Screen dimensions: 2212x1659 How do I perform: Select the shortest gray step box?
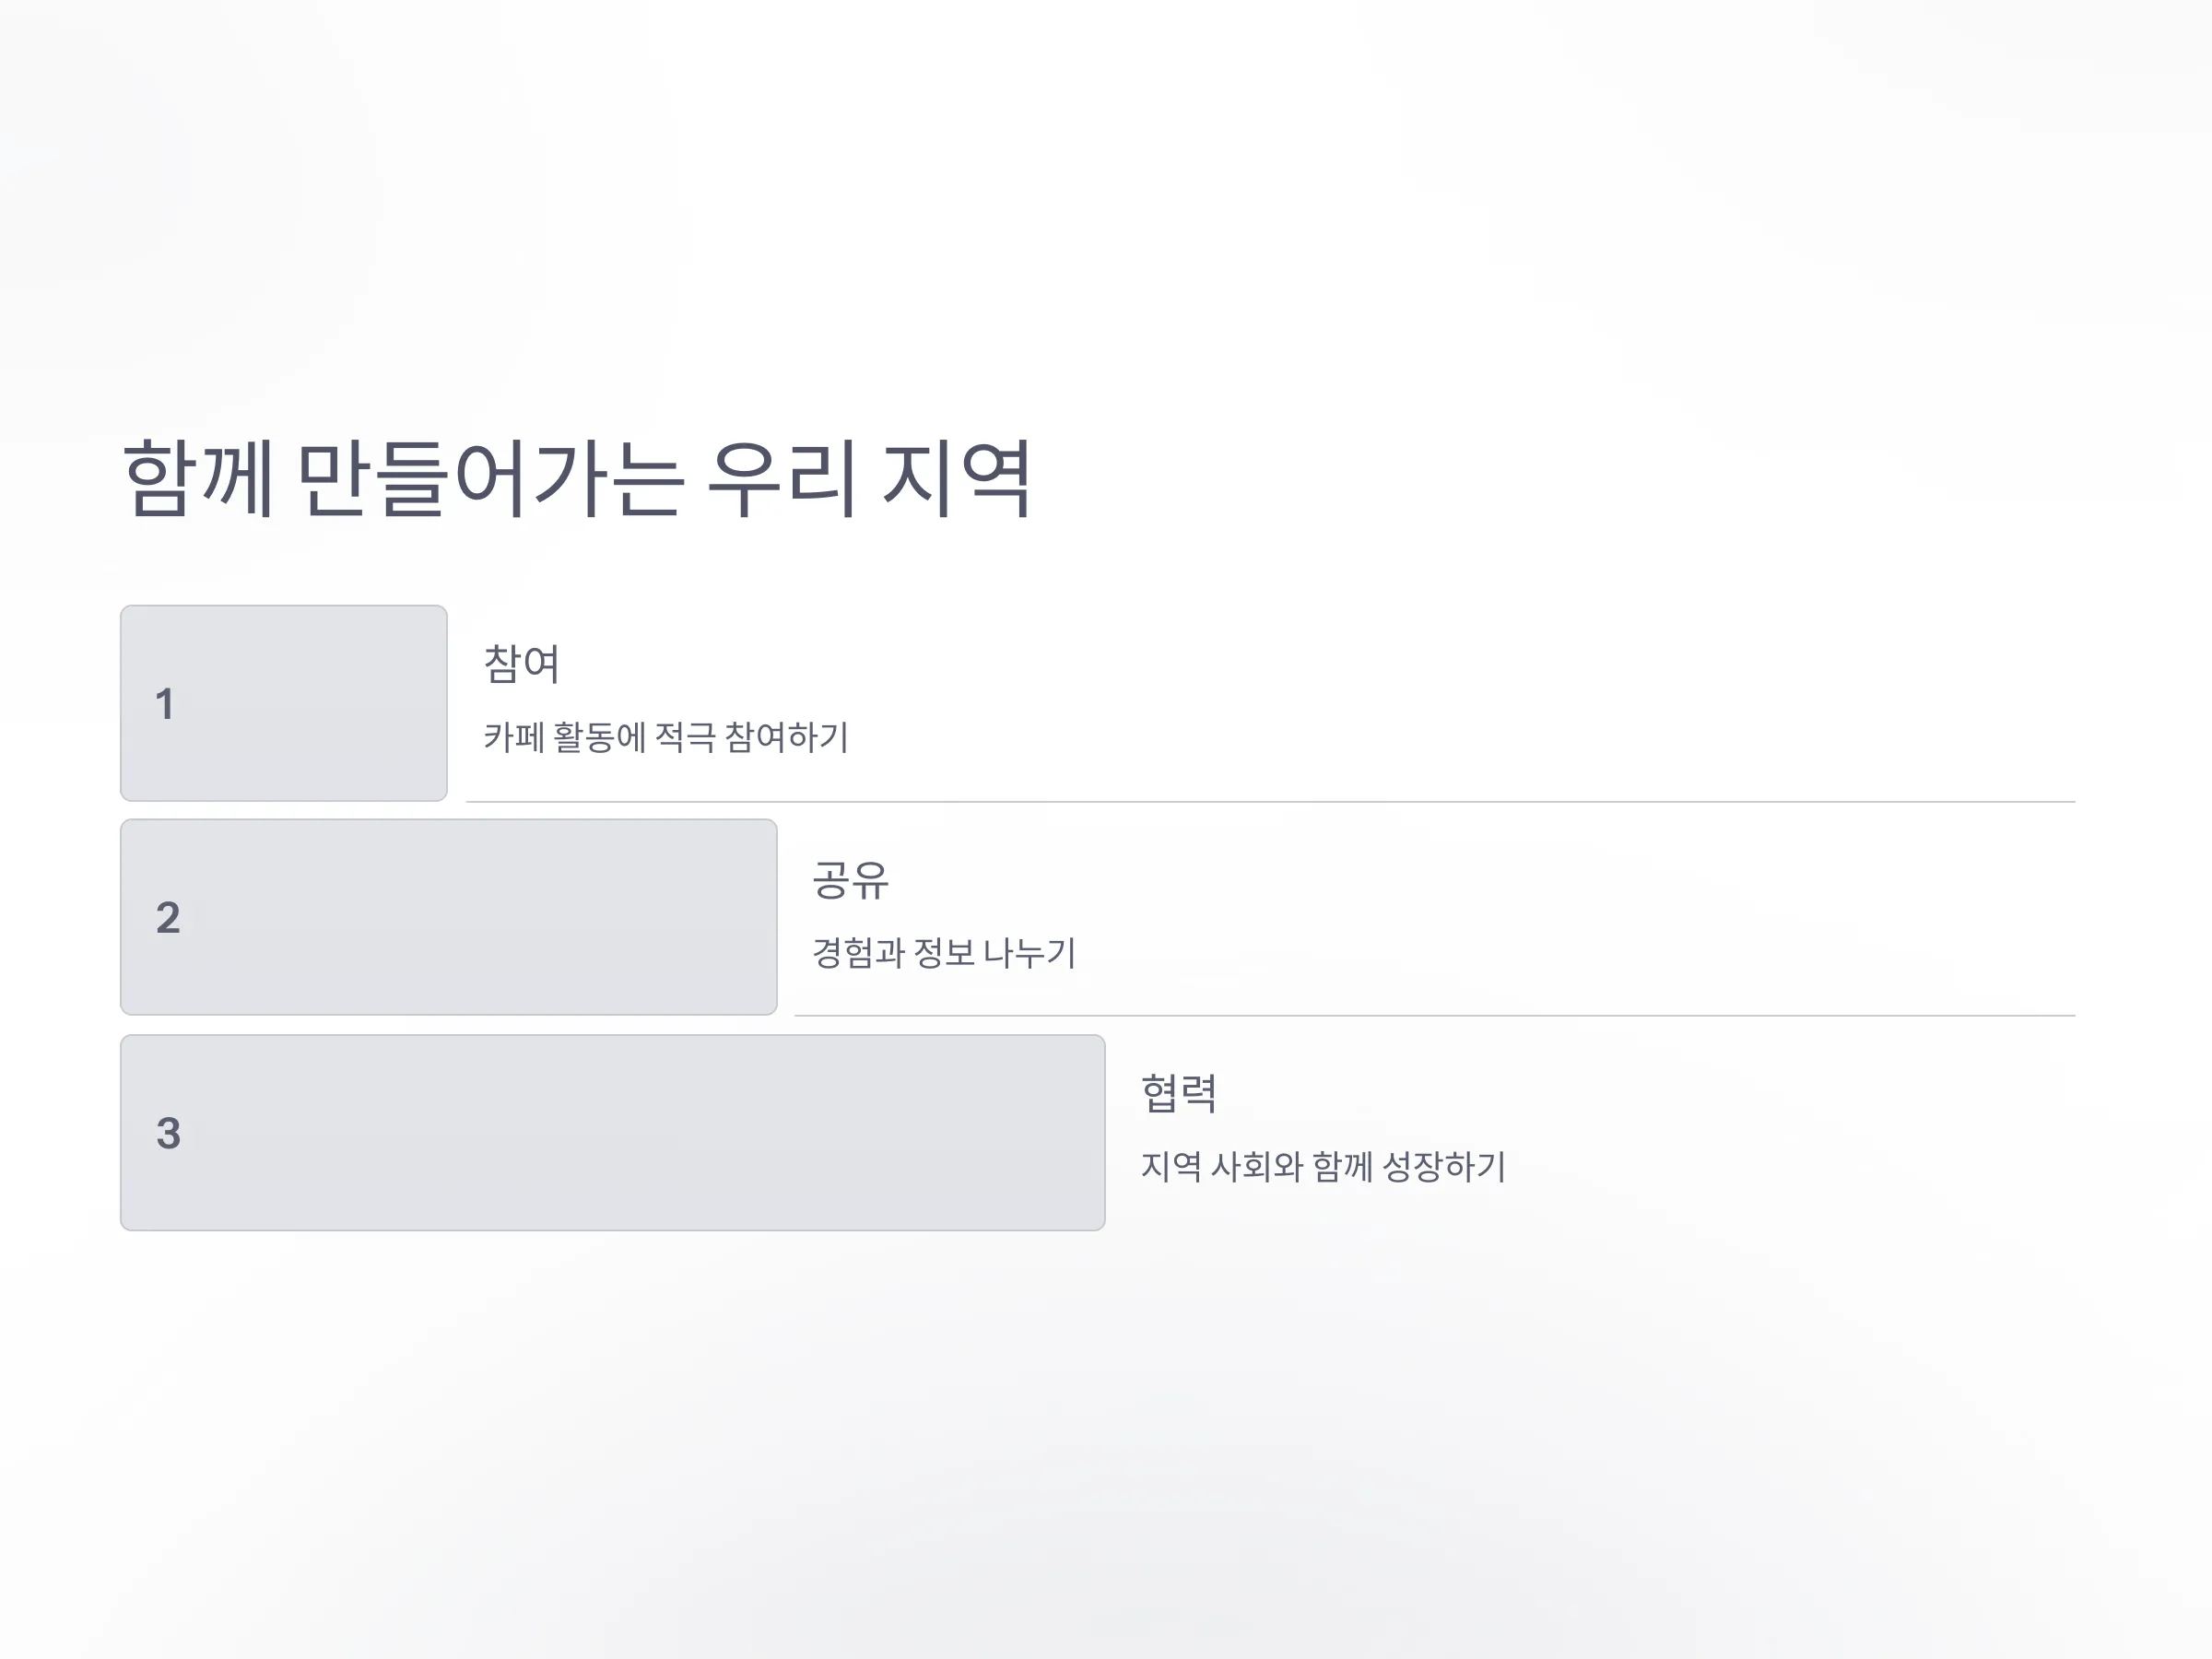(284, 703)
